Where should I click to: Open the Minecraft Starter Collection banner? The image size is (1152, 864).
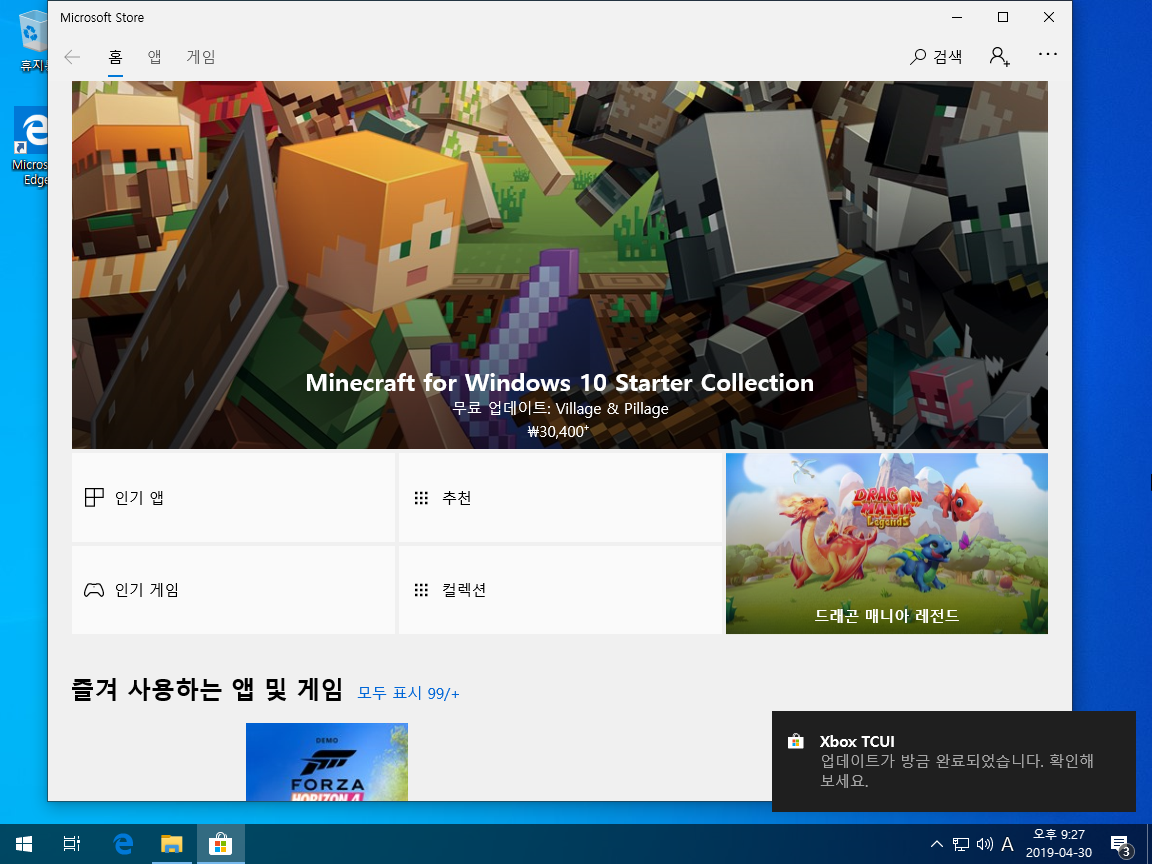tap(560, 264)
